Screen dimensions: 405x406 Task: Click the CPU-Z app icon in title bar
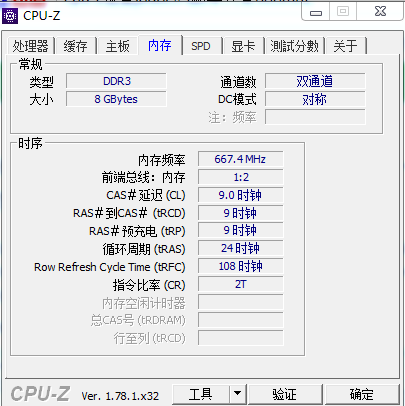[10, 16]
